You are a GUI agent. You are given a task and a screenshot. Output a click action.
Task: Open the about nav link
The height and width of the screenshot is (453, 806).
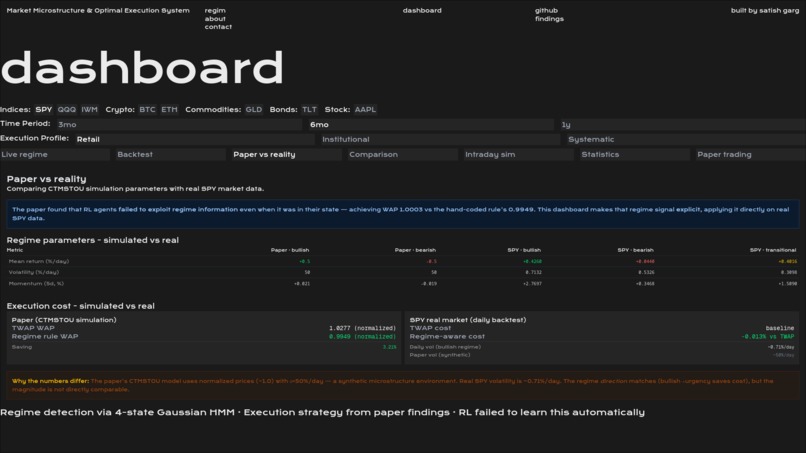tap(215, 19)
